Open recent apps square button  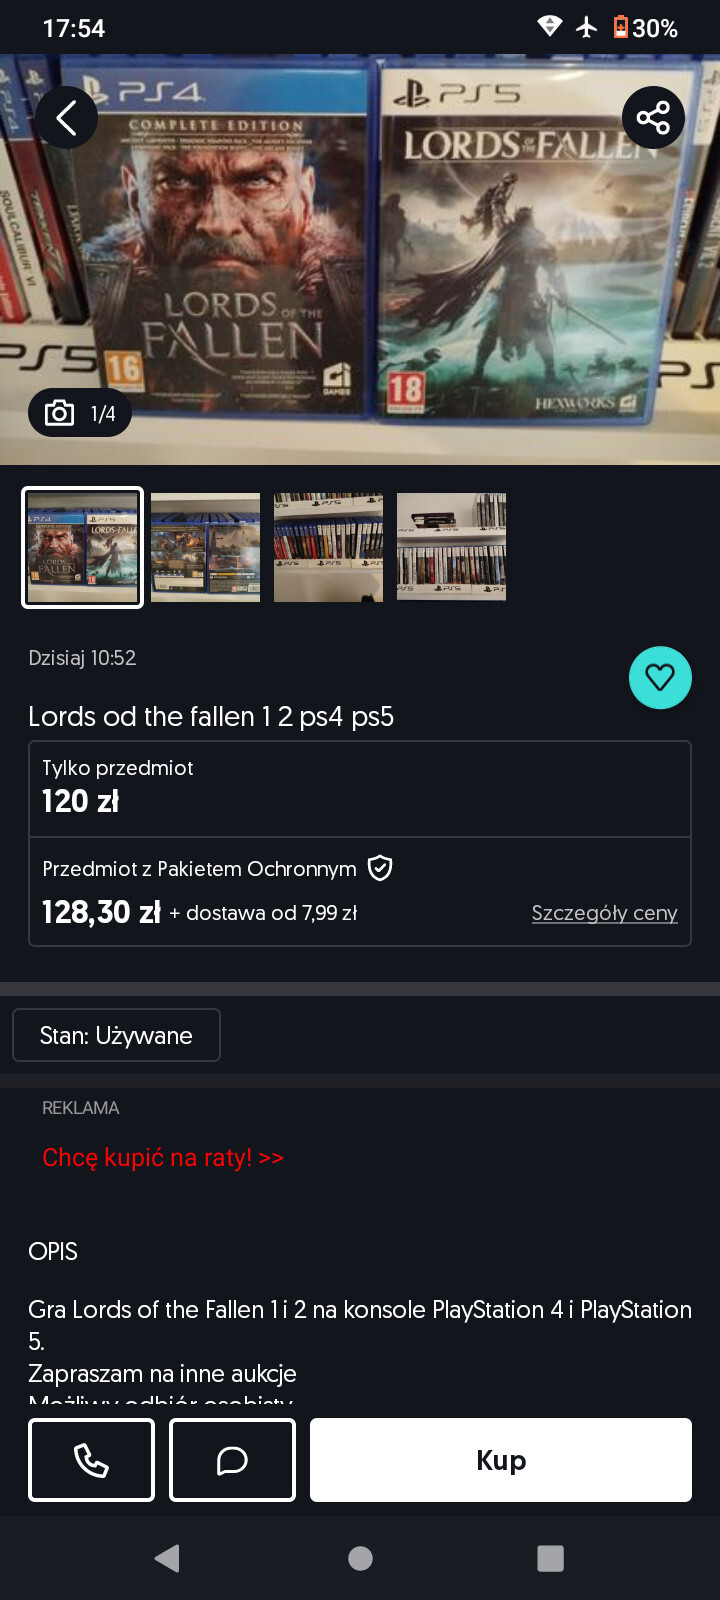point(550,1558)
